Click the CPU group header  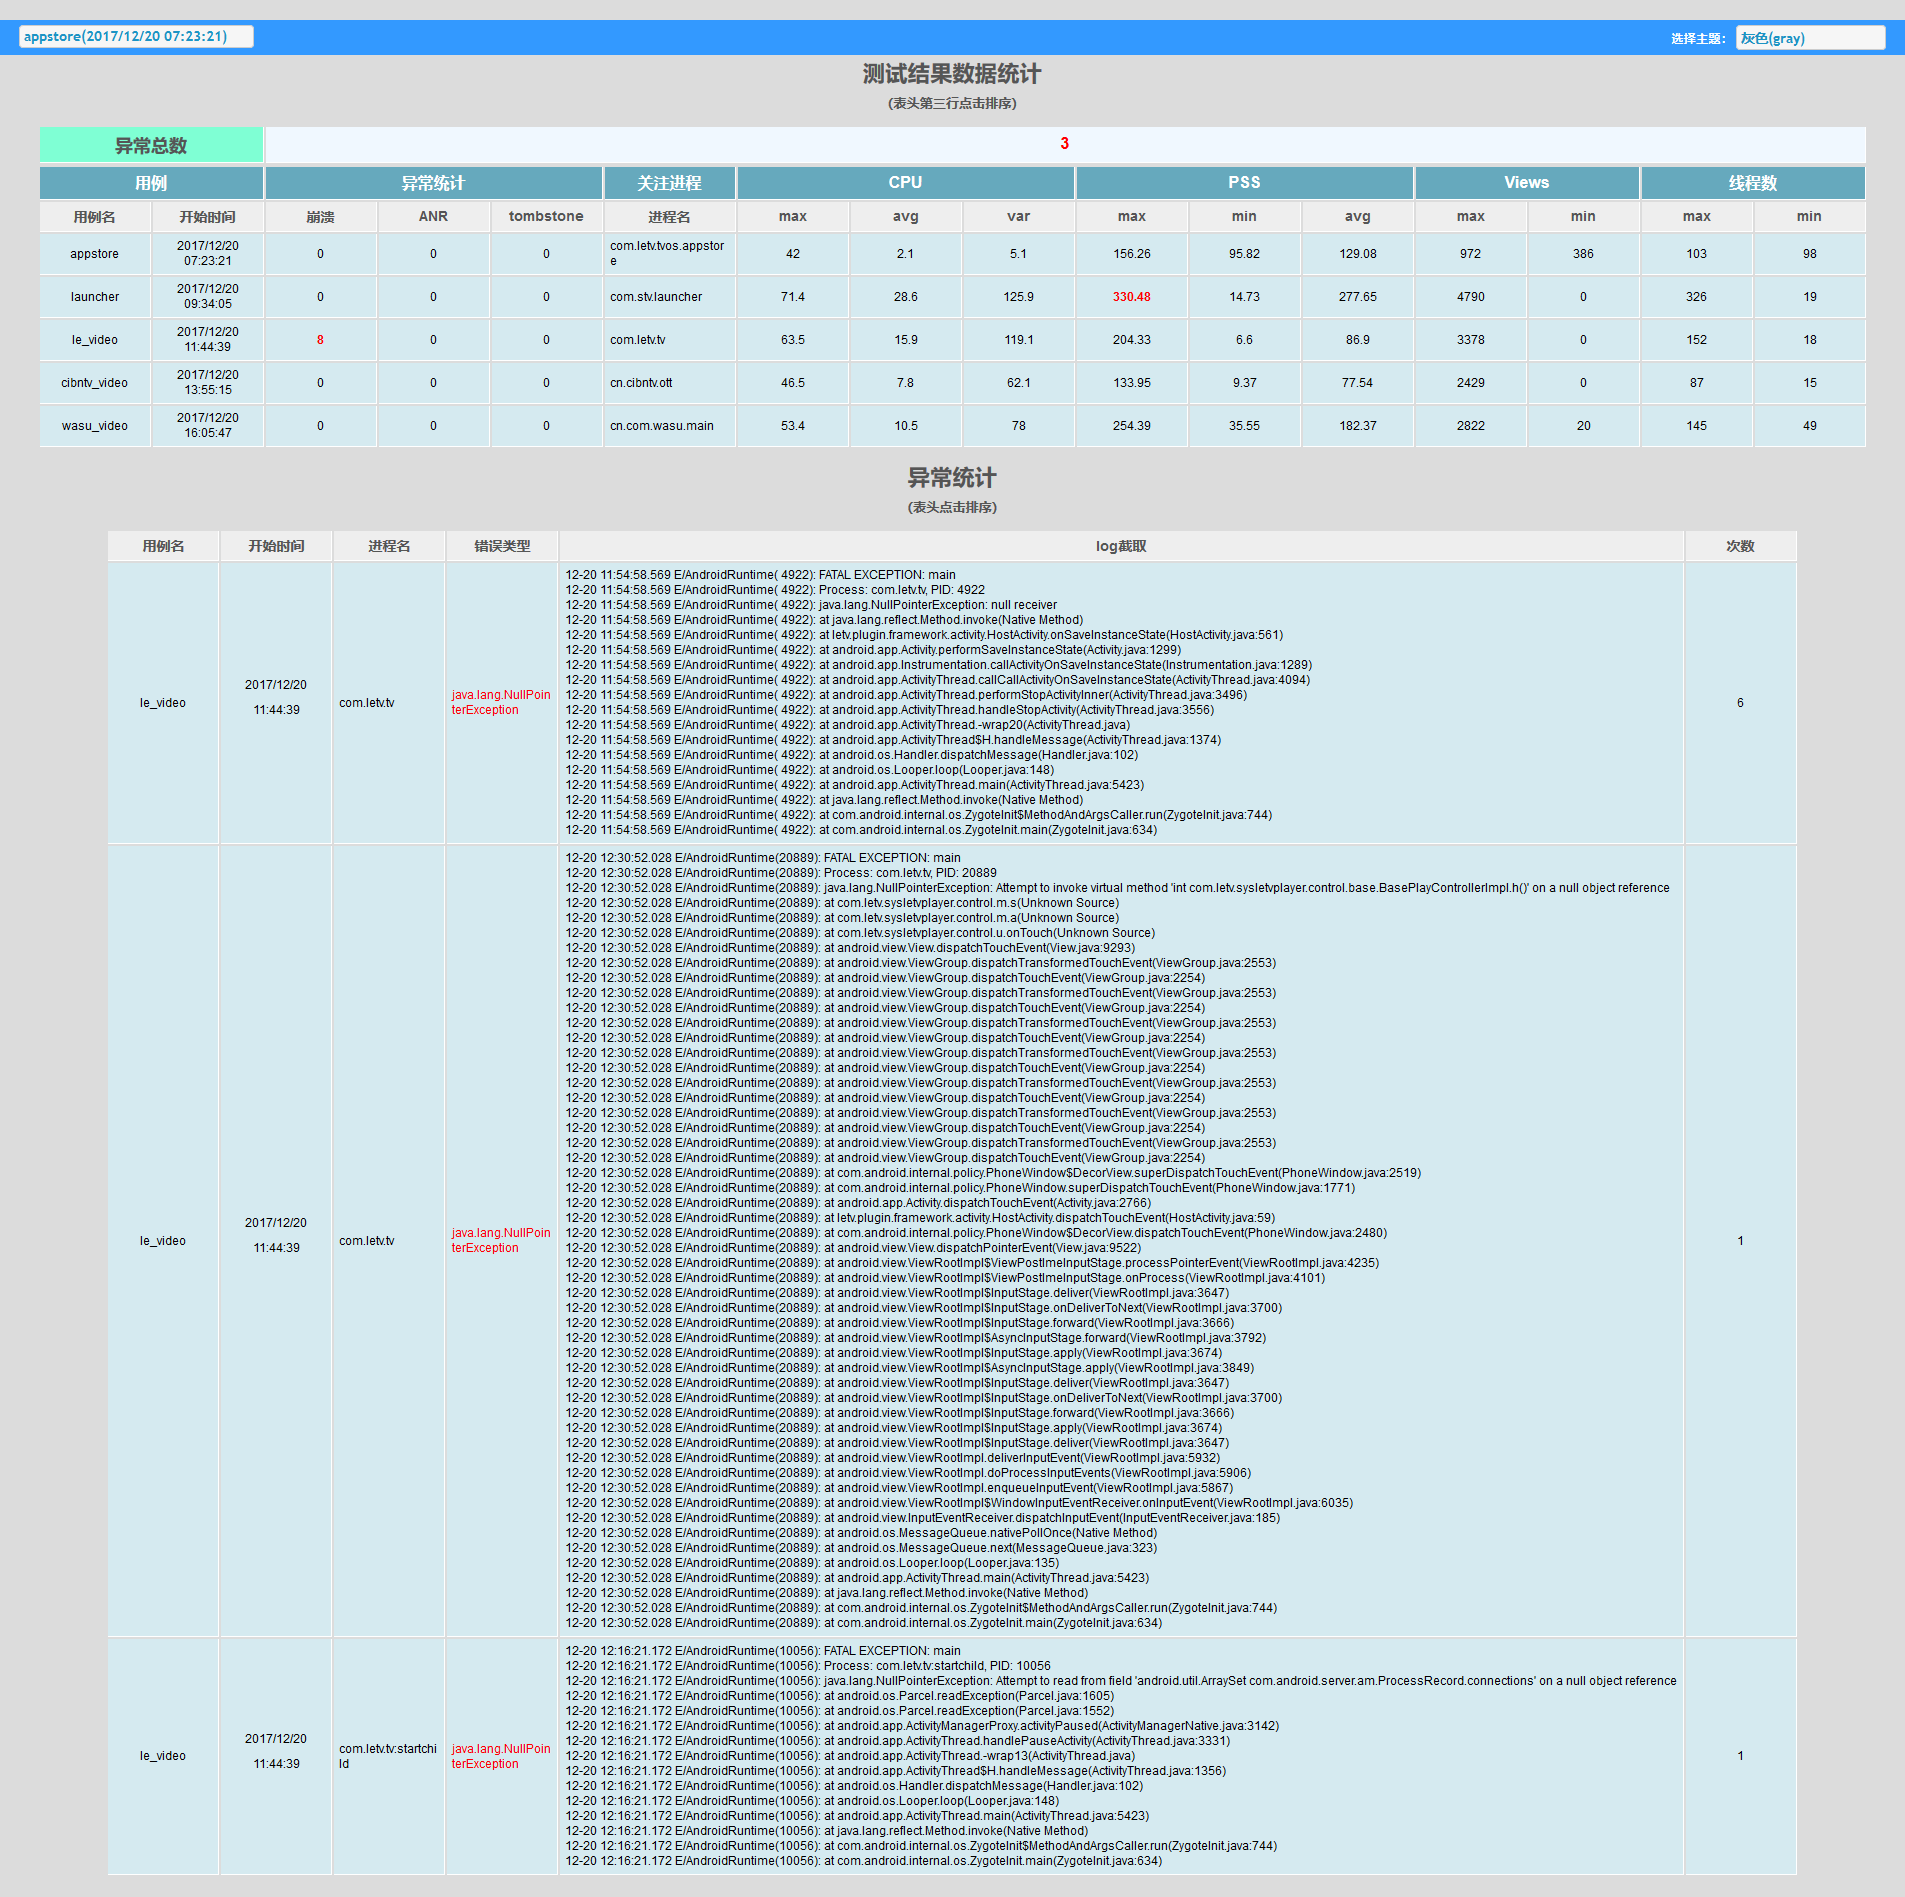point(906,183)
